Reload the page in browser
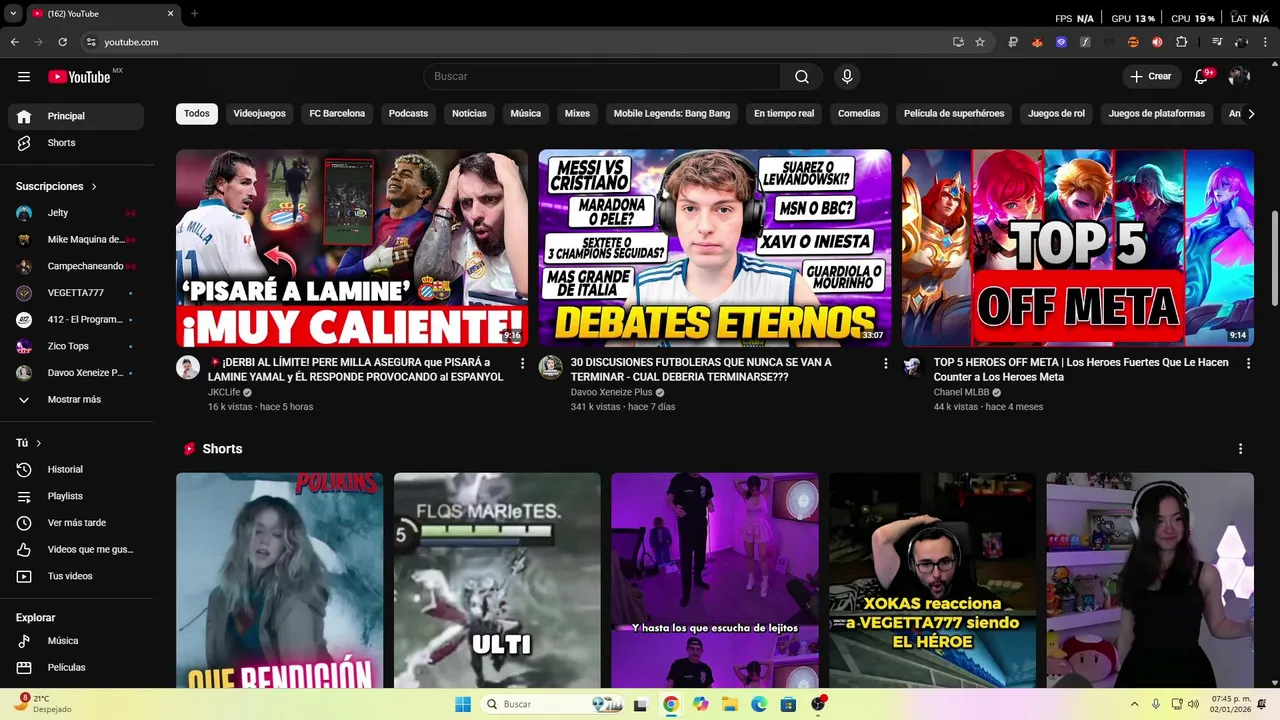Screen dimensions: 1280x720 [x=62, y=42]
